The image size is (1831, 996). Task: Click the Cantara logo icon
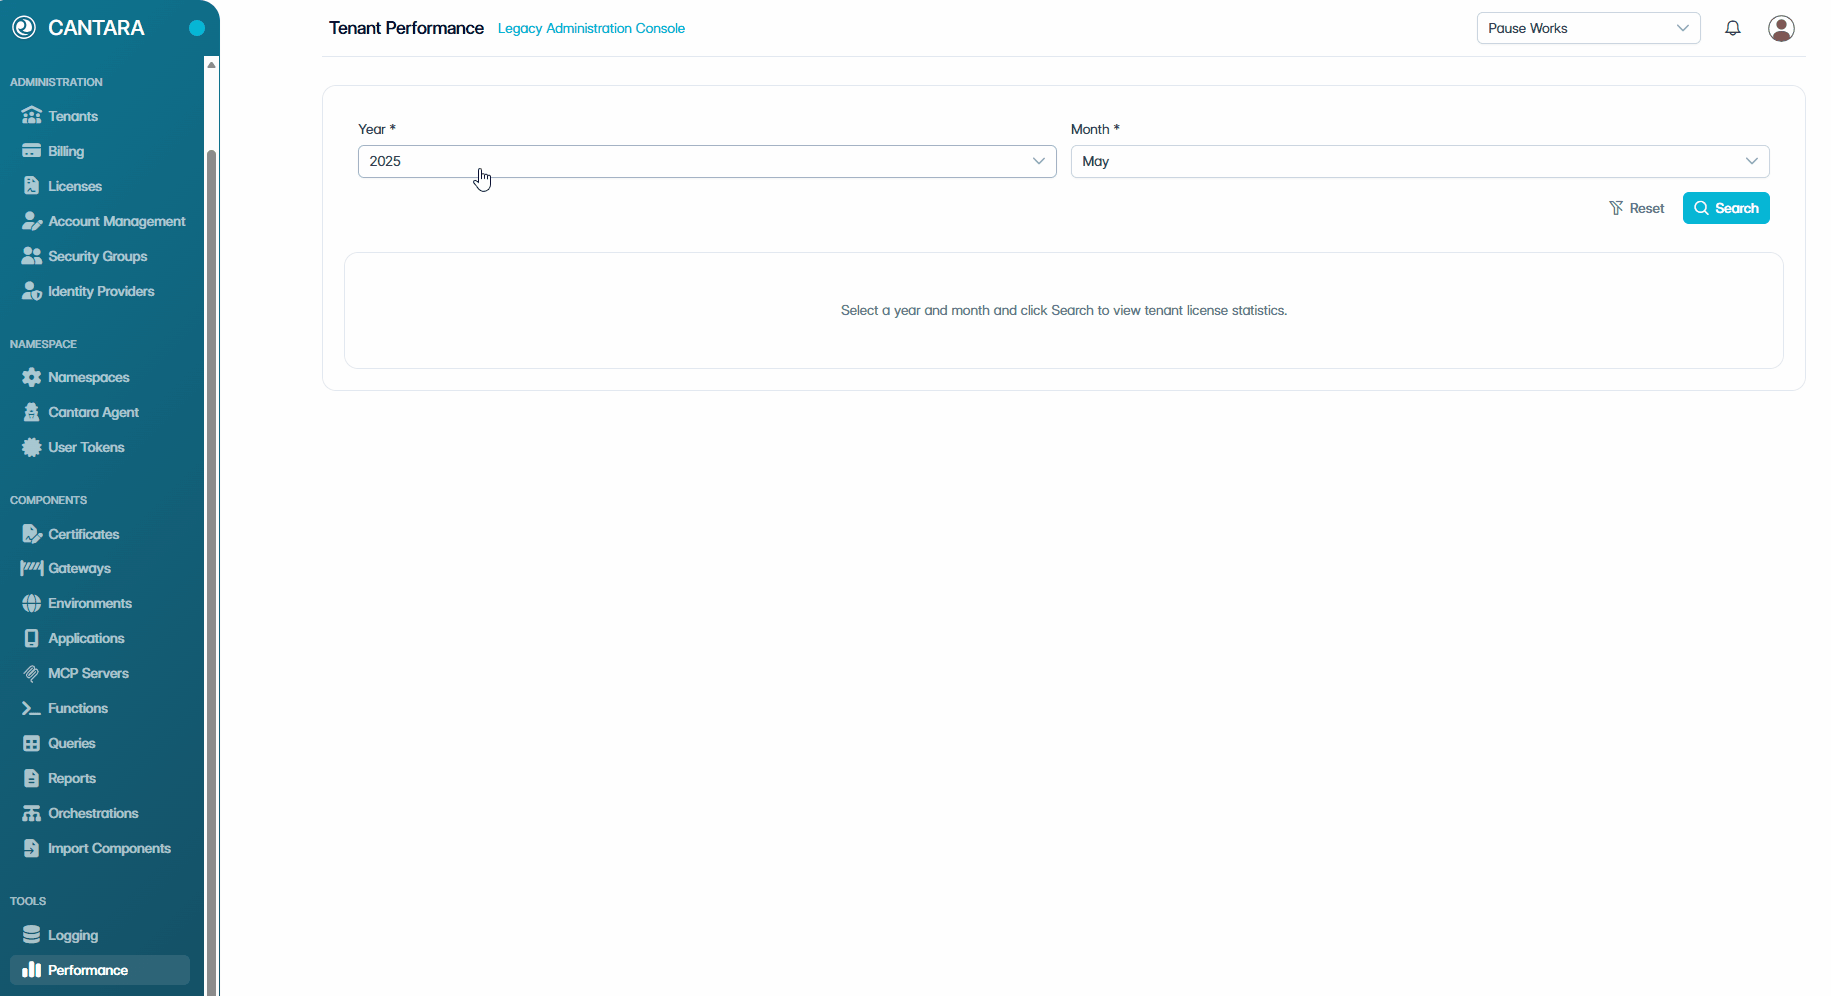click(x=24, y=28)
